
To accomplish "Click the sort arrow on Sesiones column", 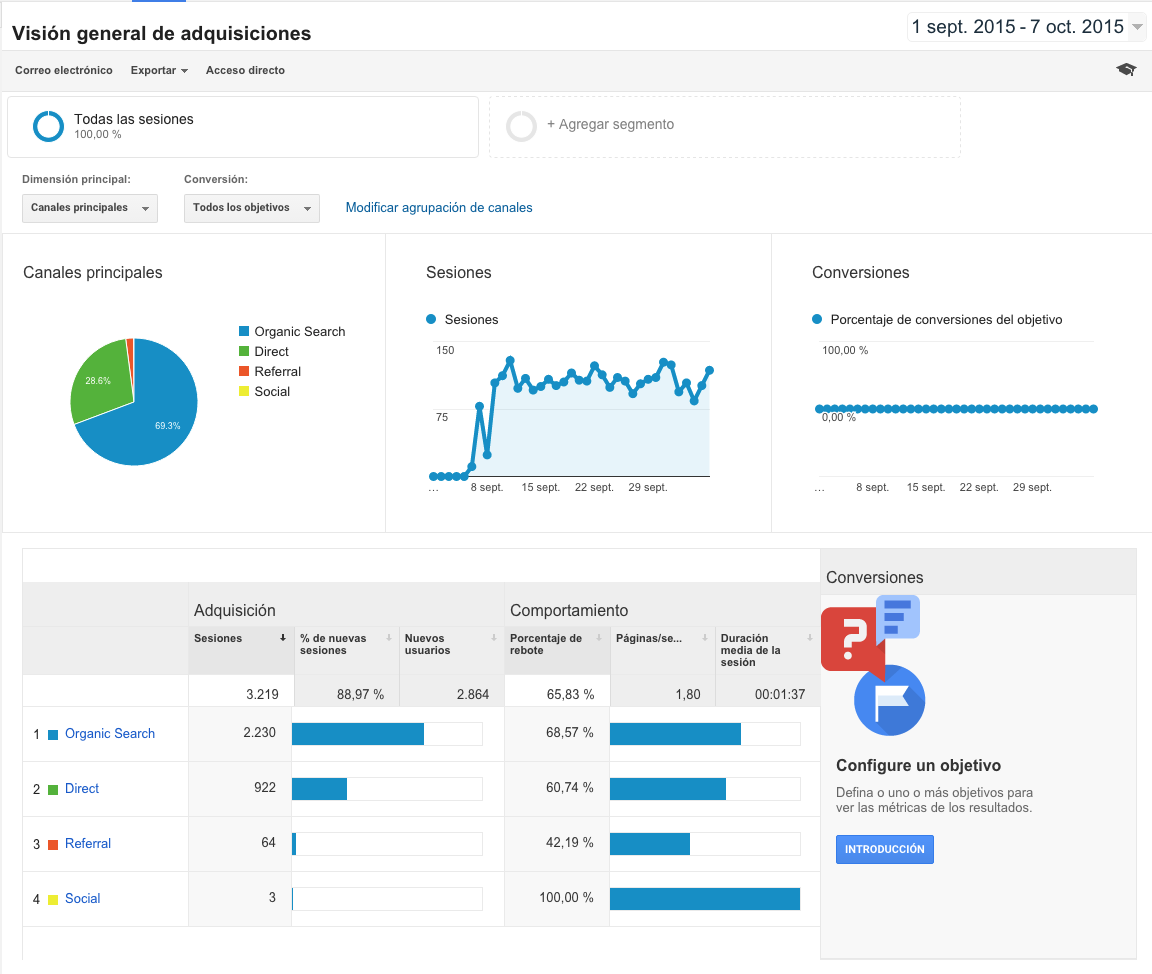I will point(282,638).
